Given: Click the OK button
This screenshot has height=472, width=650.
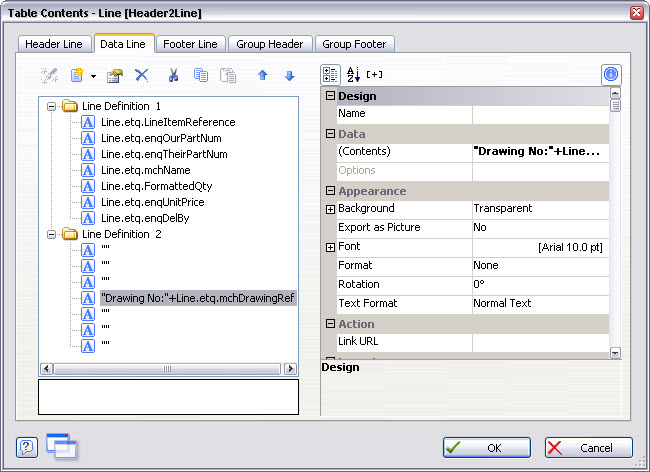Looking at the screenshot, I should [x=487, y=448].
